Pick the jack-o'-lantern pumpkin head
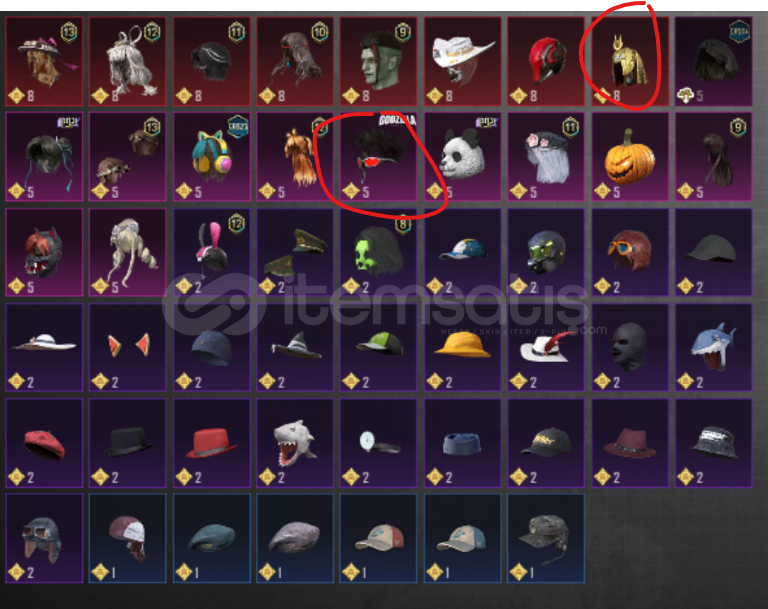 [629, 157]
